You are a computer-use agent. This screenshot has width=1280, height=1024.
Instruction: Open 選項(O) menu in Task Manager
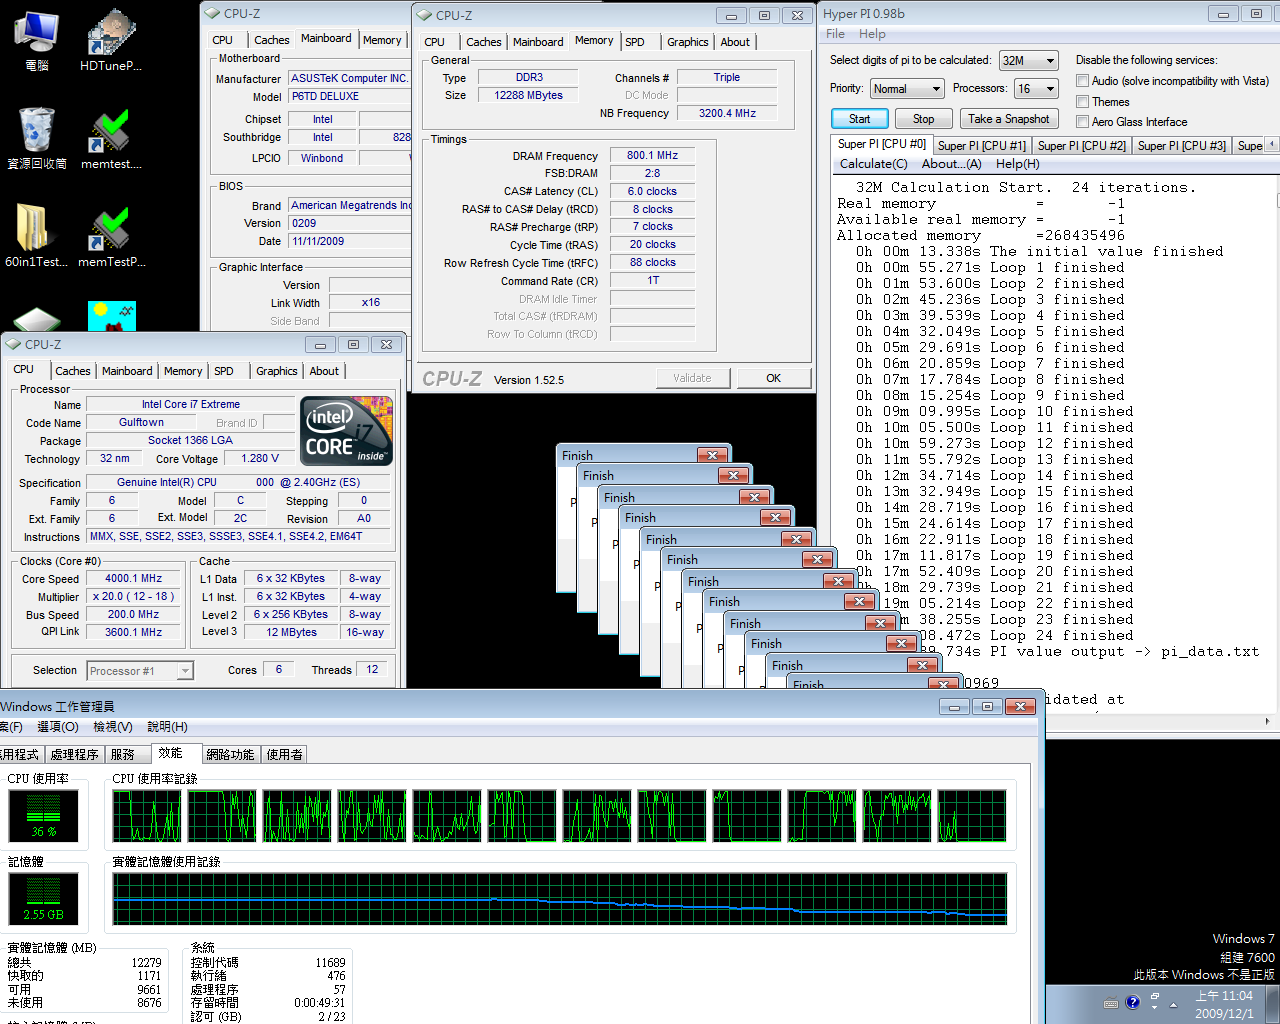(x=58, y=727)
